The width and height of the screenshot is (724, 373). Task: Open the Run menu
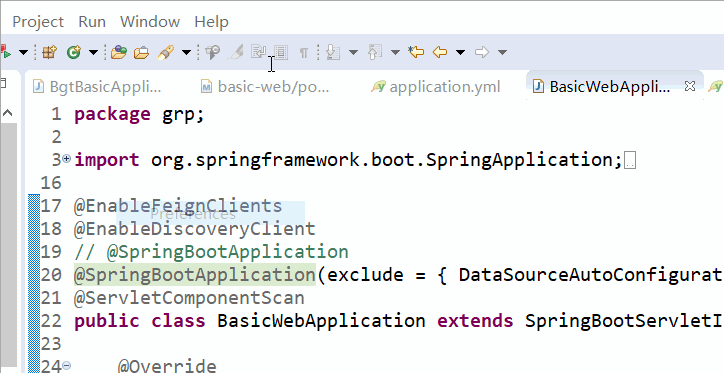pyautogui.click(x=92, y=22)
